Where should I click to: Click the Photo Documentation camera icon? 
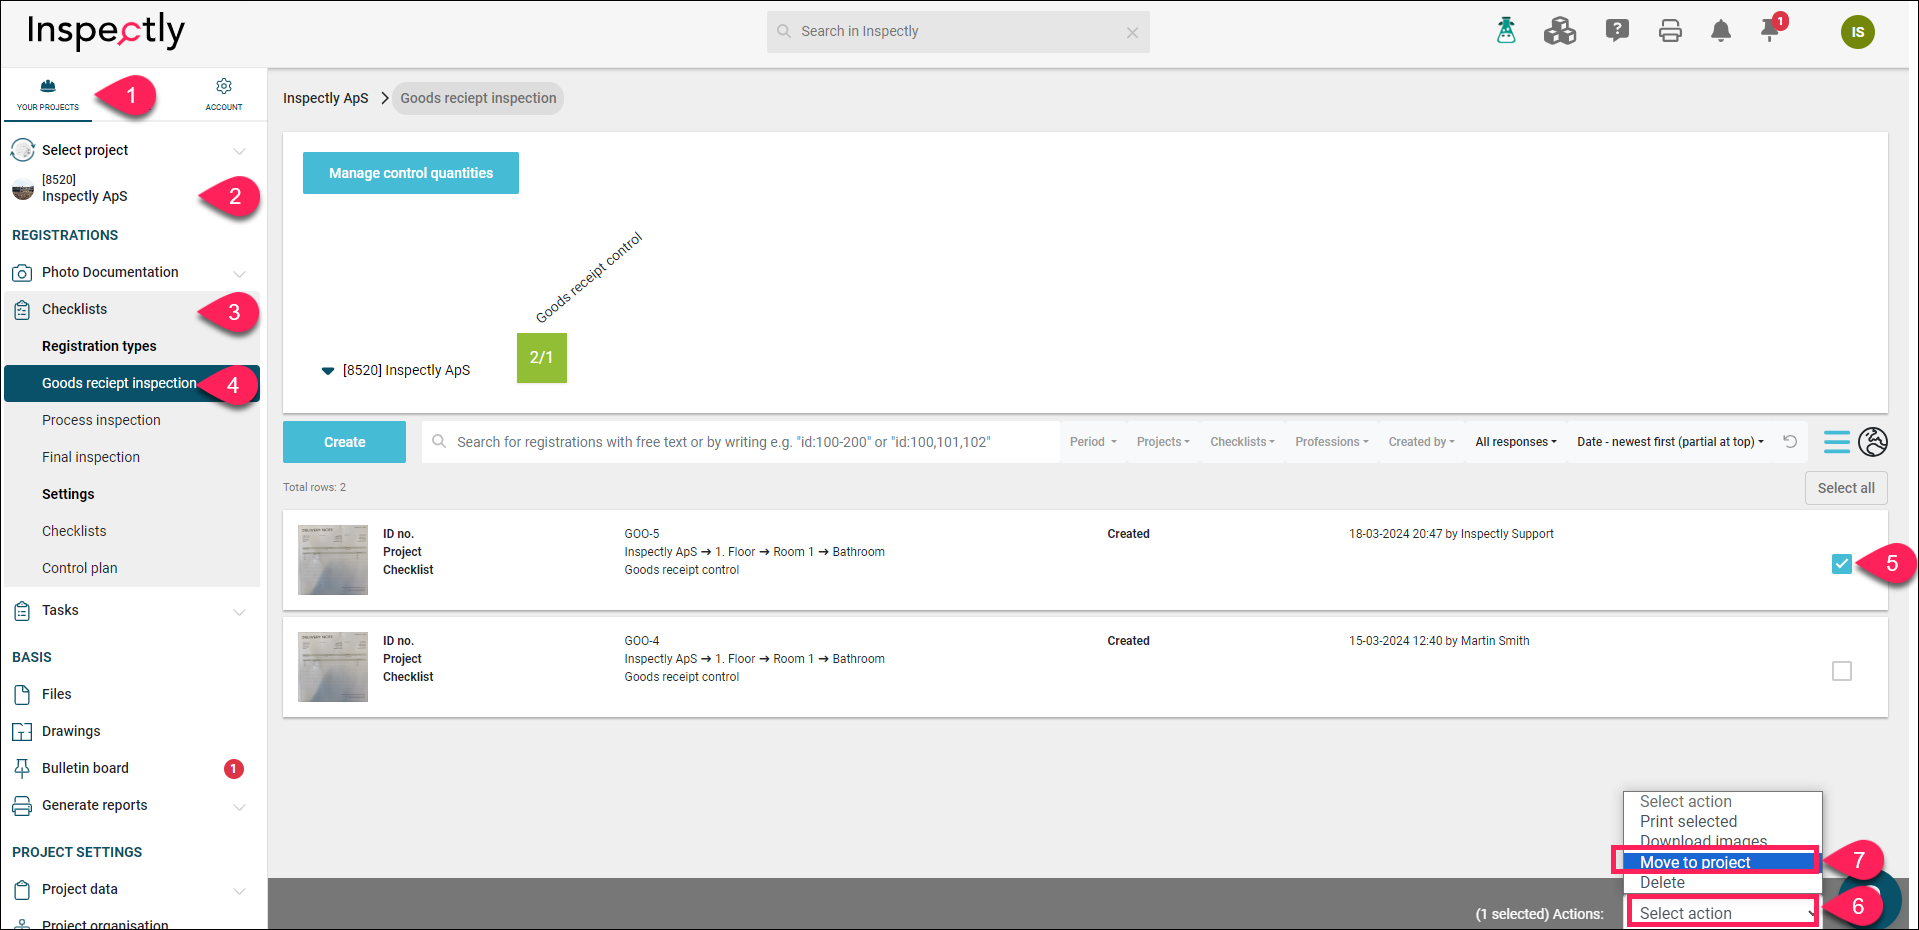(22, 273)
